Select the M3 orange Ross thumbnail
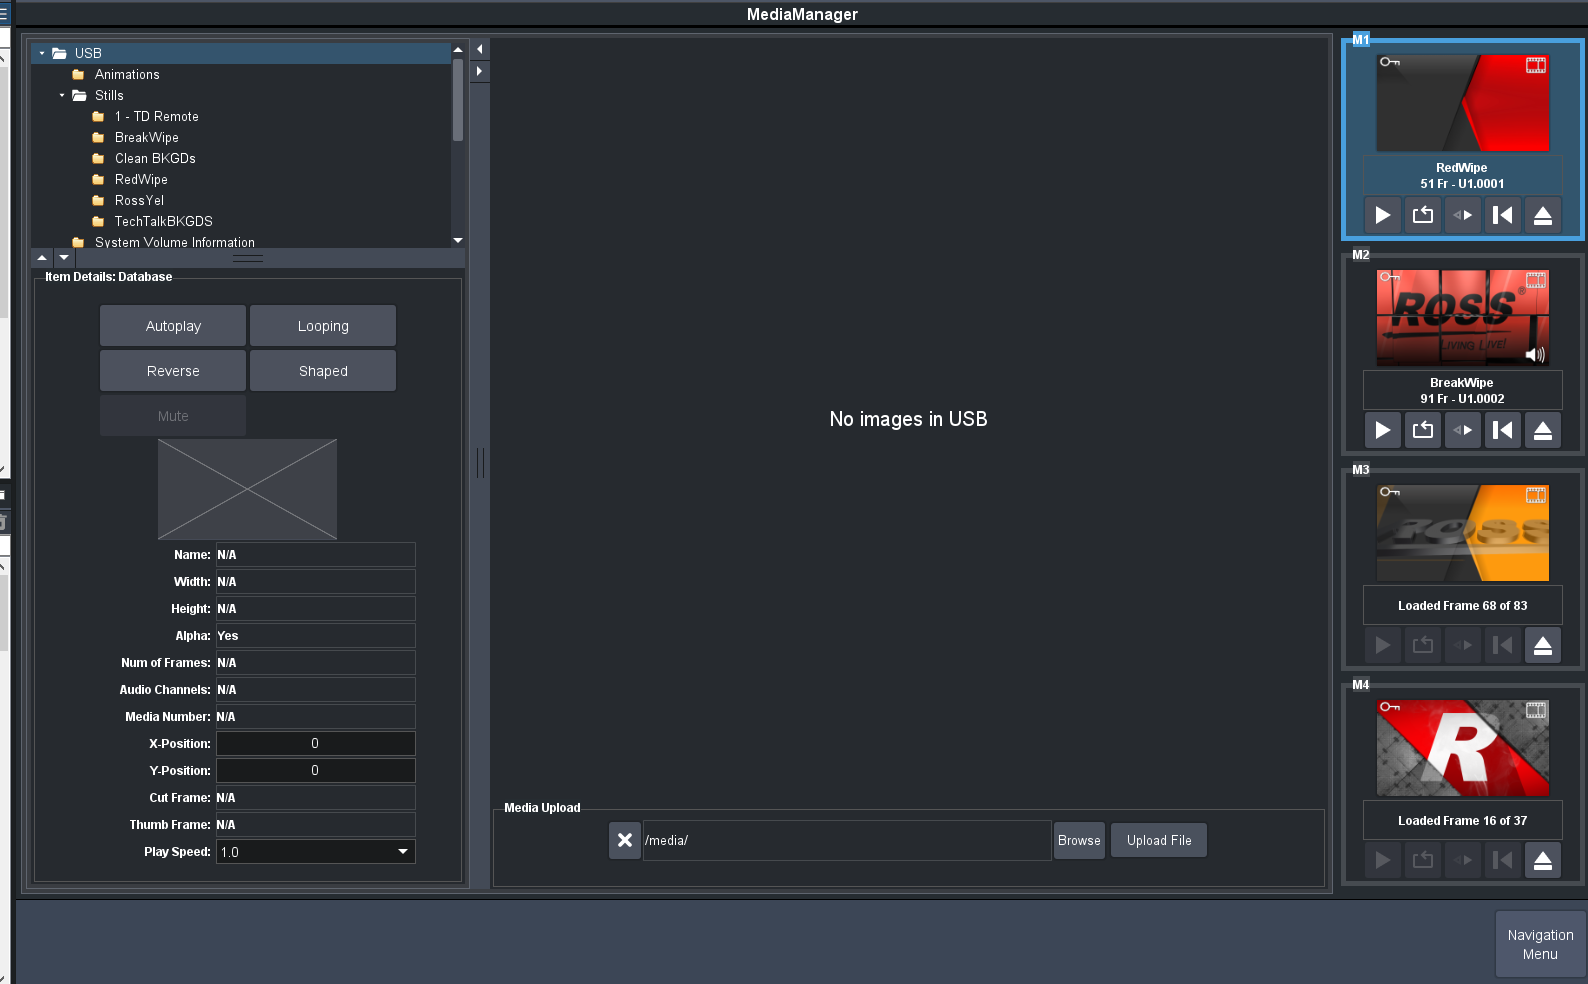This screenshot has height=984, width=1588. click(x=1463, y=533)
